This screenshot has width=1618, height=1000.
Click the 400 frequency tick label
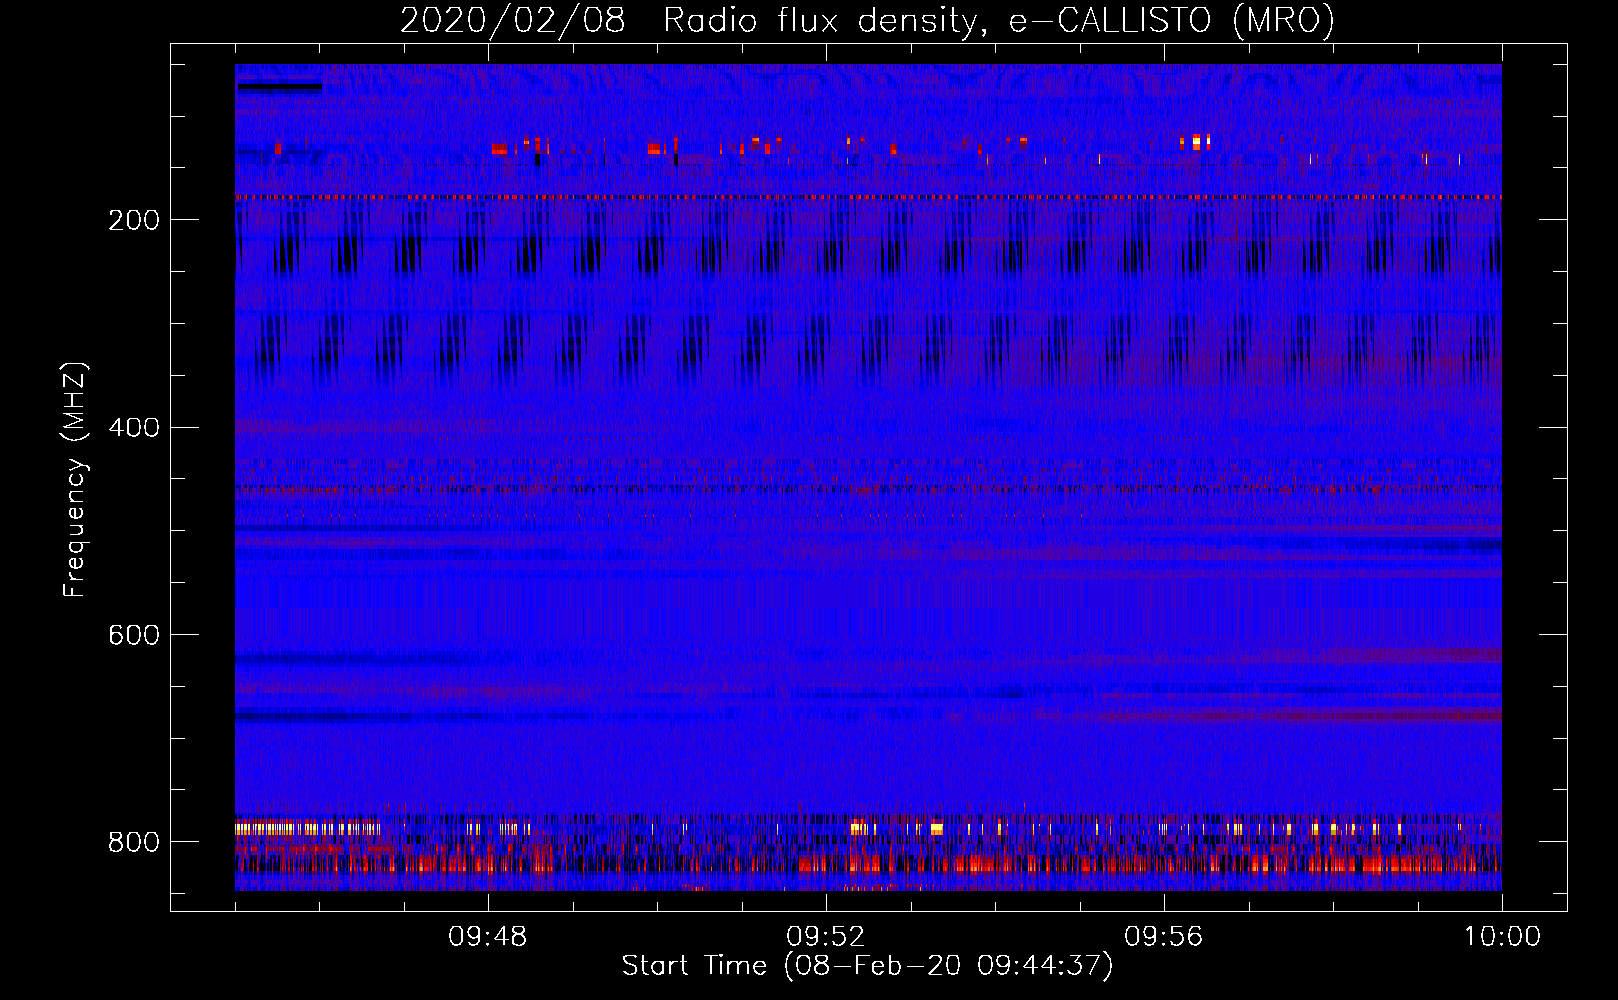(134, 428)
